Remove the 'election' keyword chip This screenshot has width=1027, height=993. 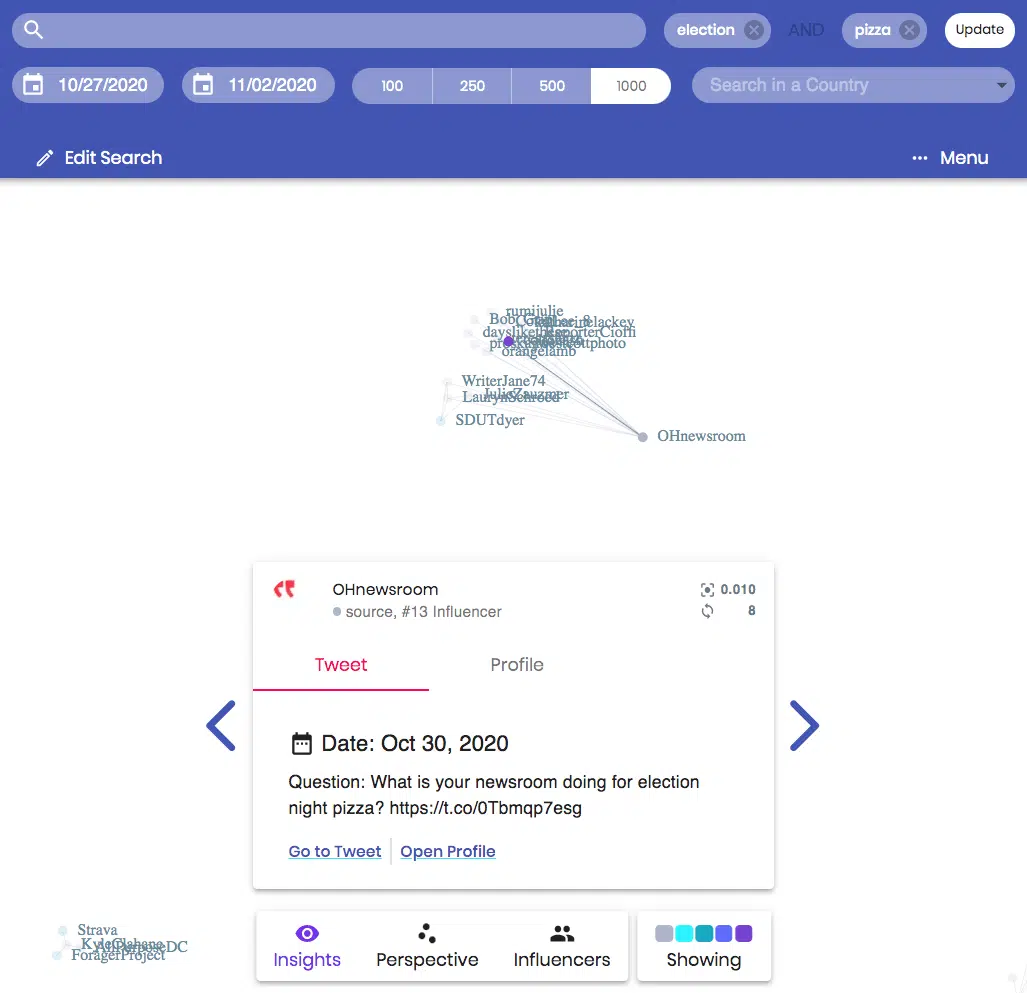(x=754, y=30)
